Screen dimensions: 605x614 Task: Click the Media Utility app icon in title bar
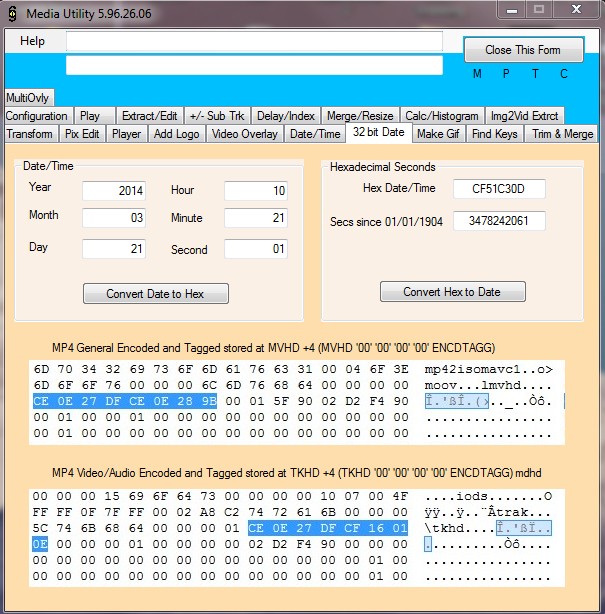13,14
